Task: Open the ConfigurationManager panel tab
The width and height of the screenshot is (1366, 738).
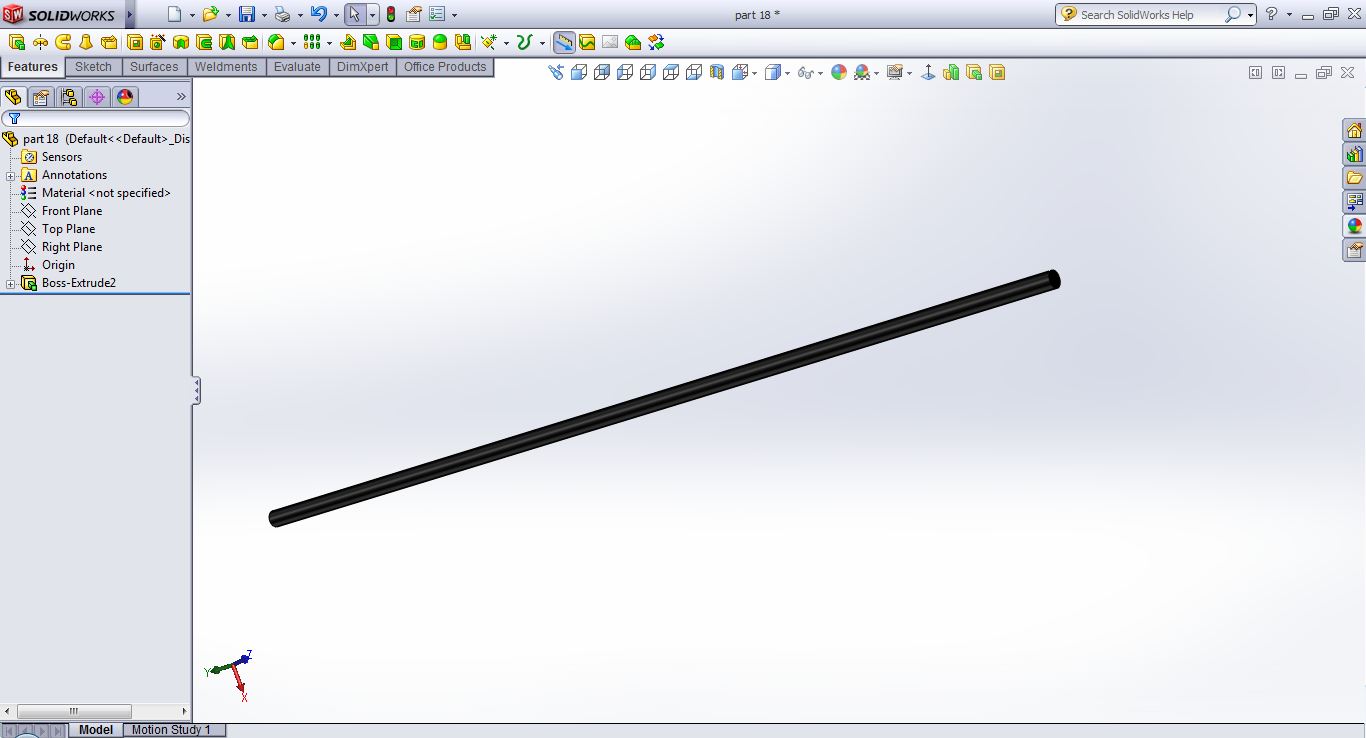Action: click(68, 97)
